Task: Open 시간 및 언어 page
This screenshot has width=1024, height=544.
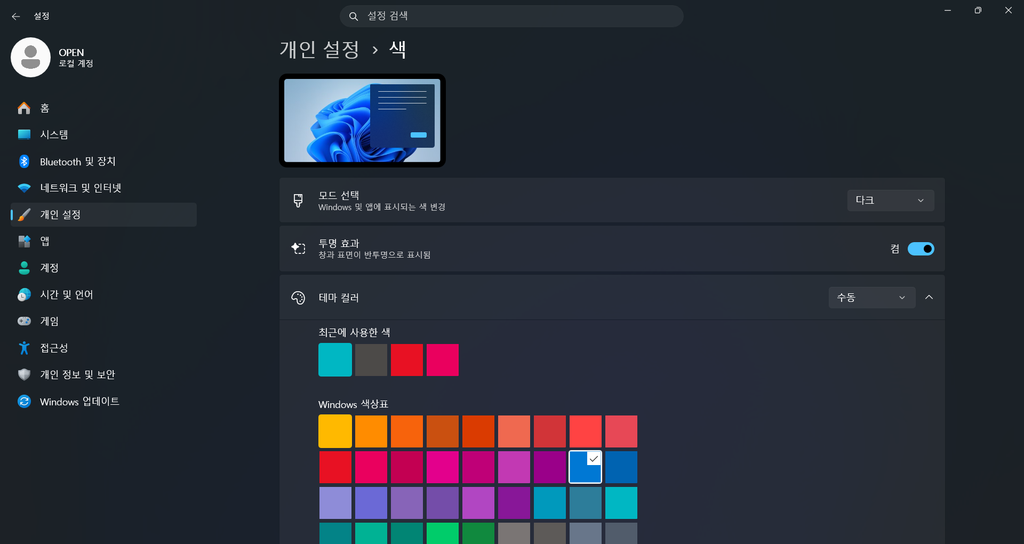Action: 104,295
